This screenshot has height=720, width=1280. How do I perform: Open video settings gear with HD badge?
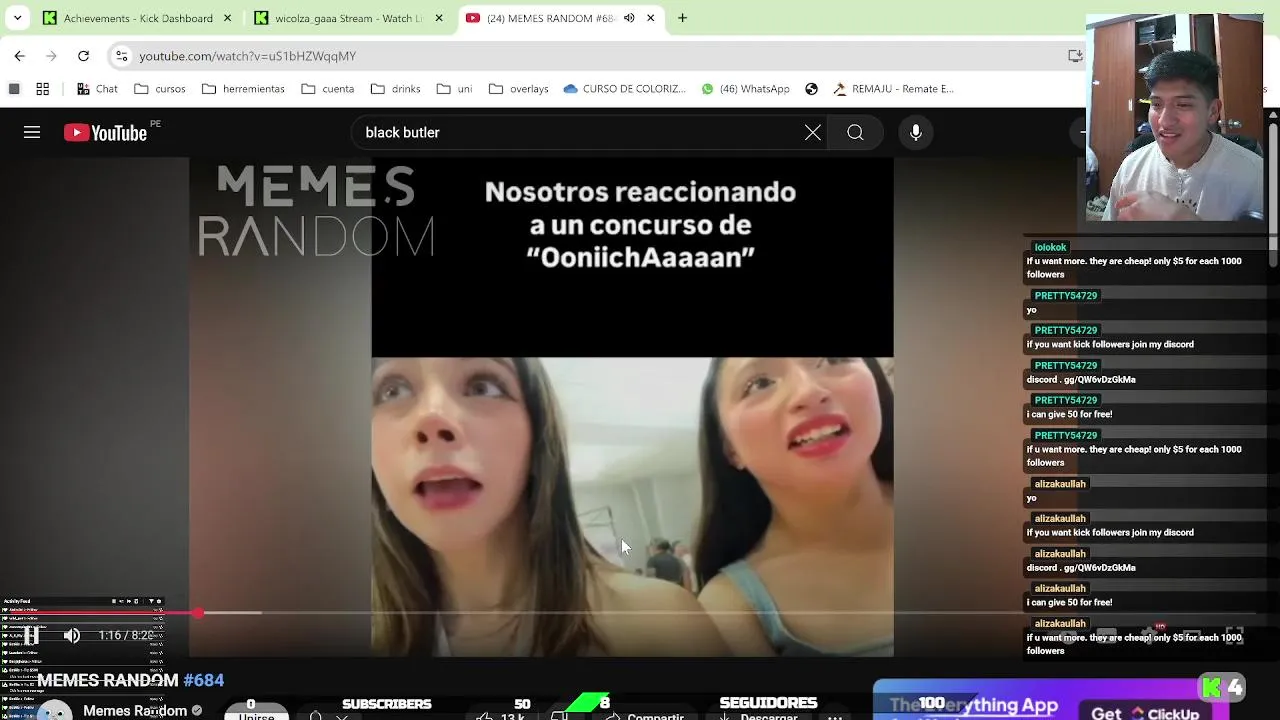1149,635
